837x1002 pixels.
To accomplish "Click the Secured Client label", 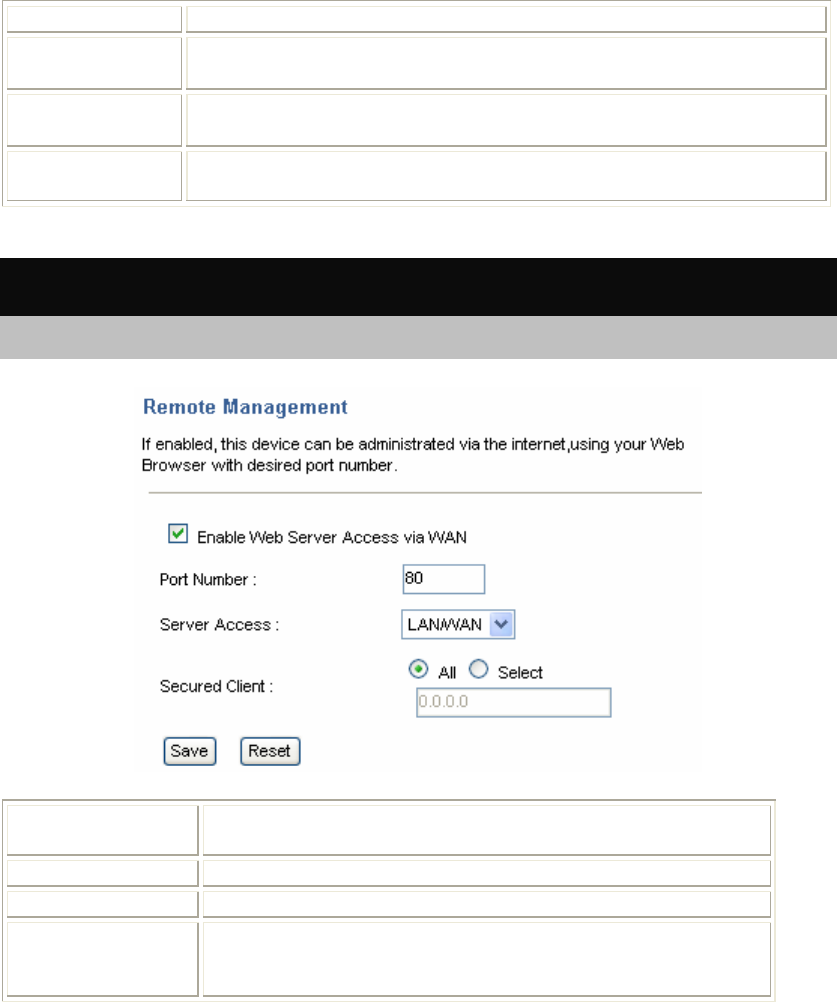I will 216,686.
